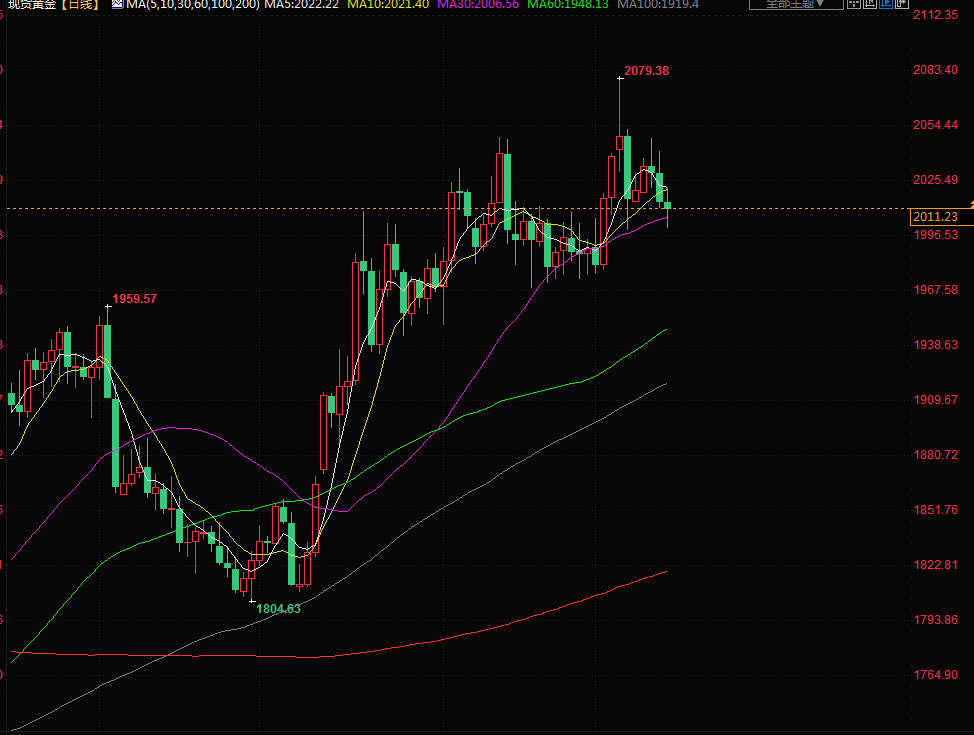
Task: Click the high price label 2079.38
Action: tap(647, 71)
